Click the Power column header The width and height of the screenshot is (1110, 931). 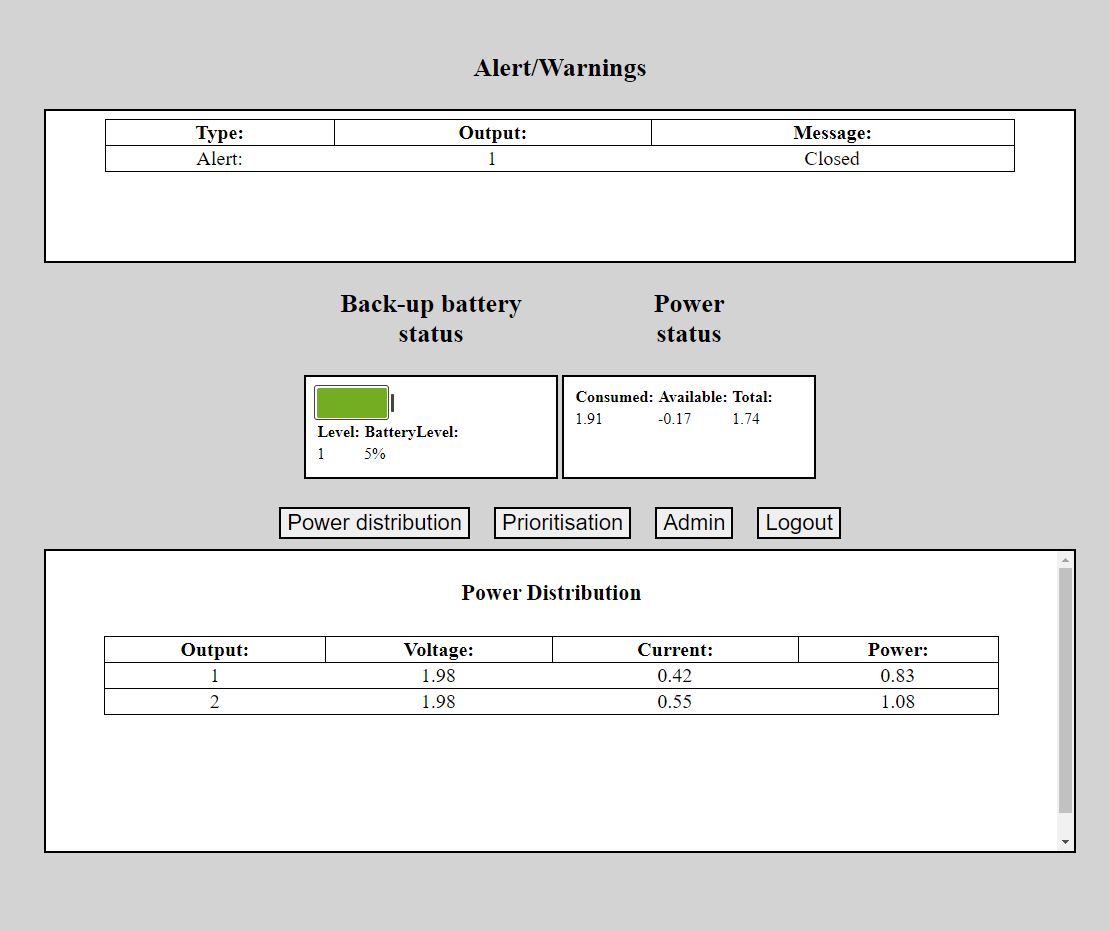point(897,650)
